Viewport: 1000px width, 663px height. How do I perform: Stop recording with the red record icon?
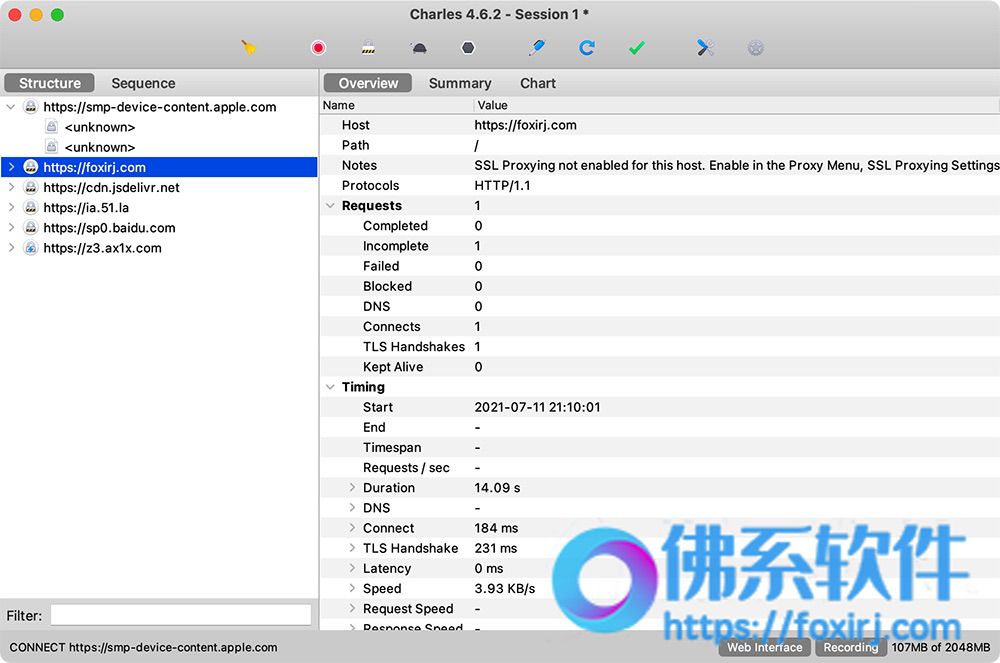318,48
